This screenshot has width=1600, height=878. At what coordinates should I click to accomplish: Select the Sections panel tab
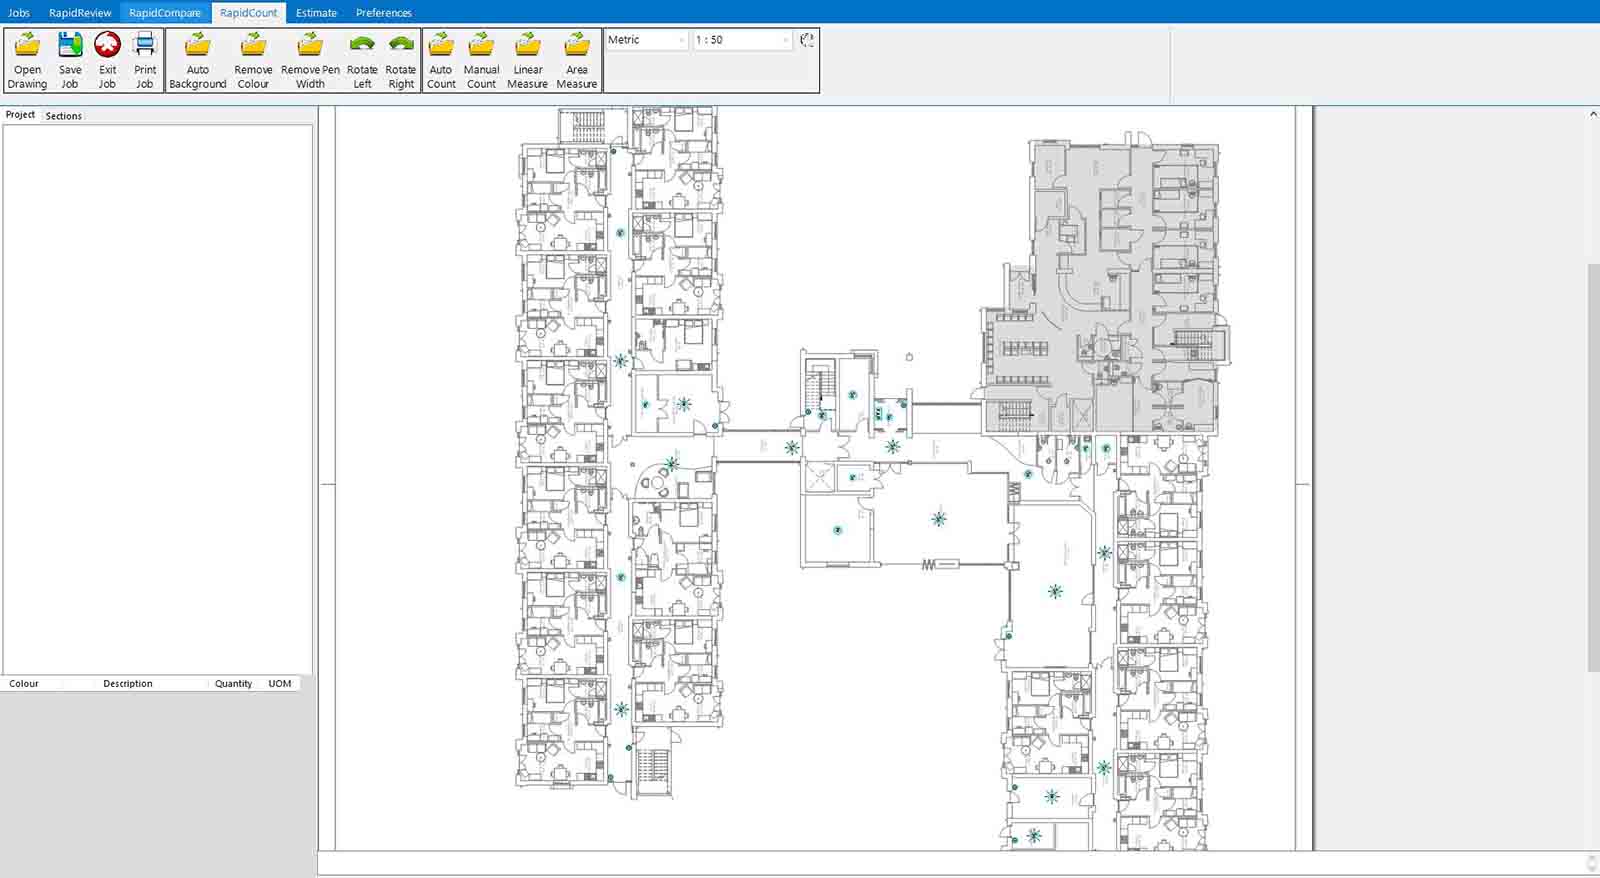64,116
